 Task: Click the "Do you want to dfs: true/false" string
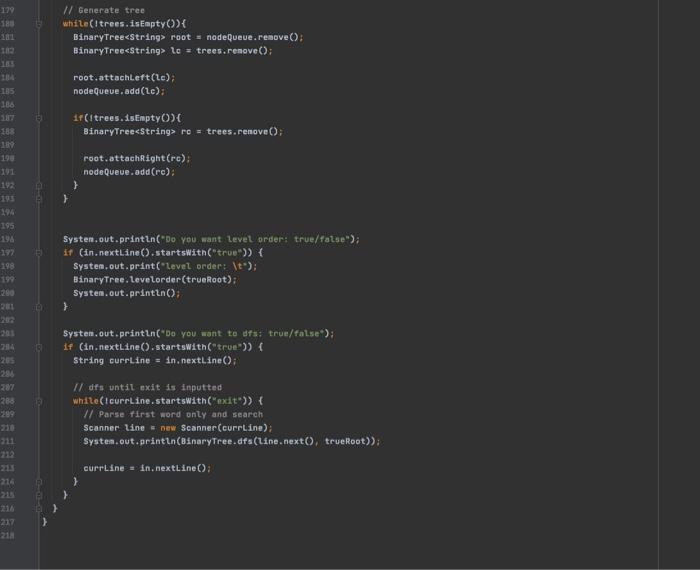click(x=242, y=334)
